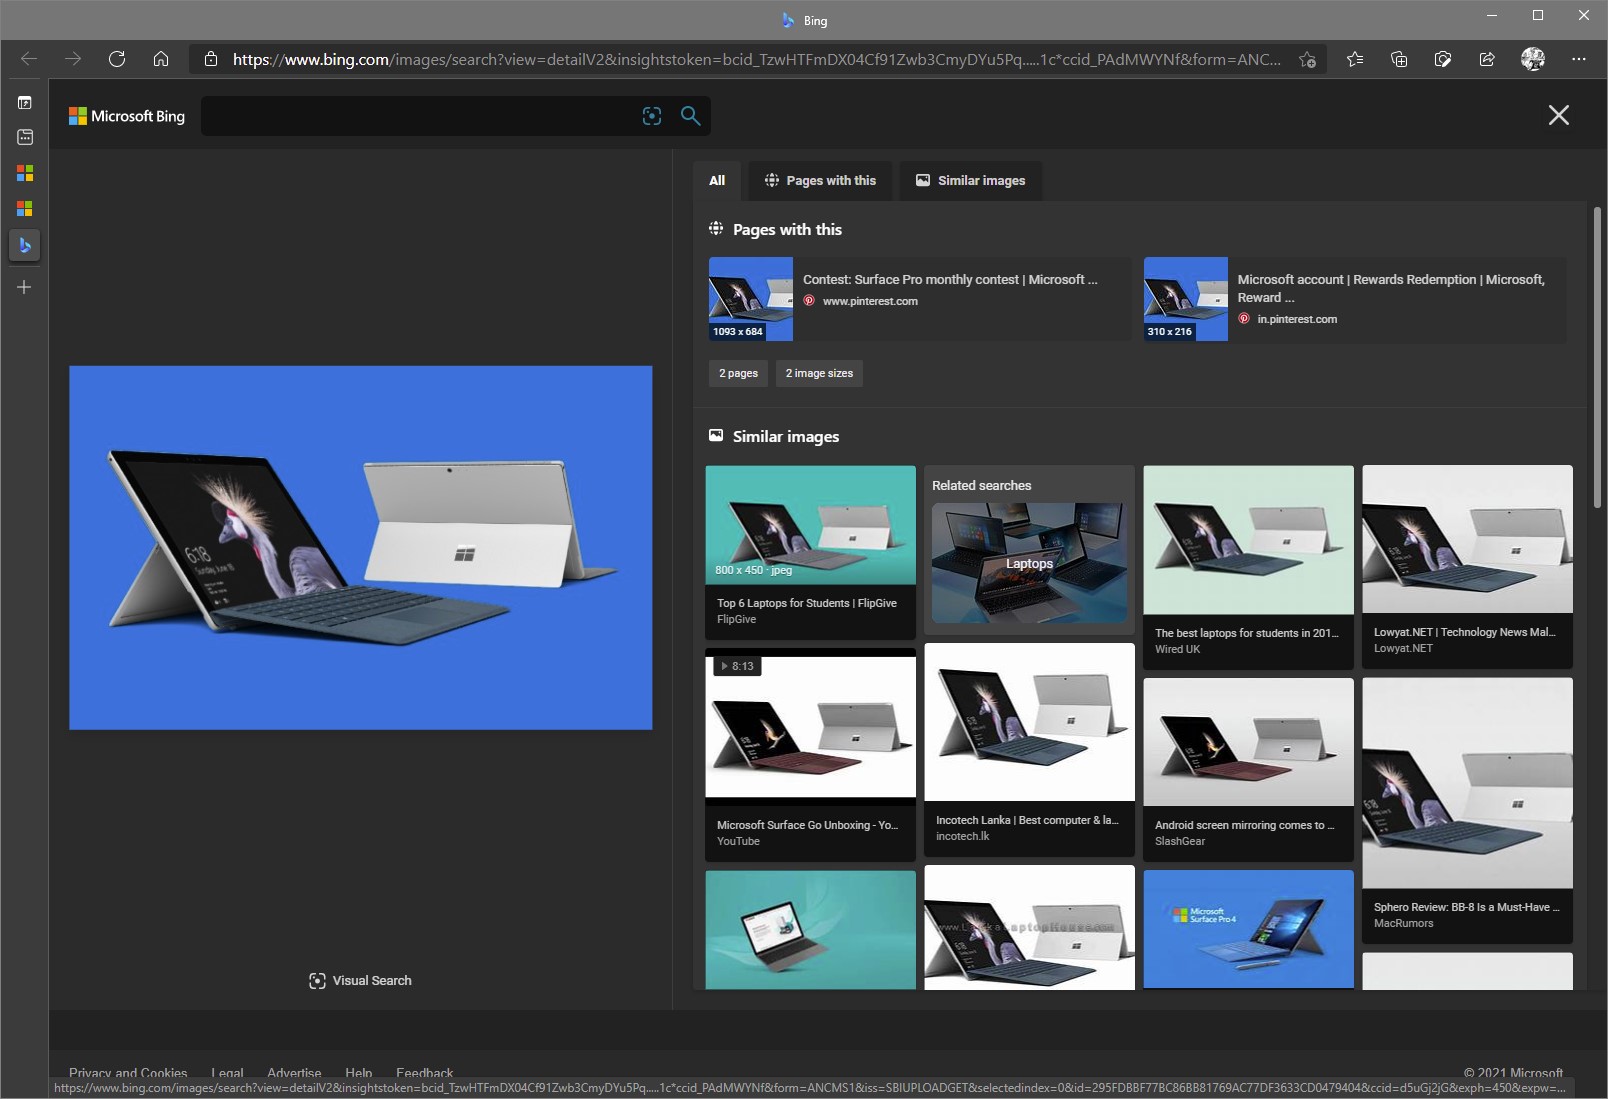Refresh the page with reload icon

click(117, 59)
